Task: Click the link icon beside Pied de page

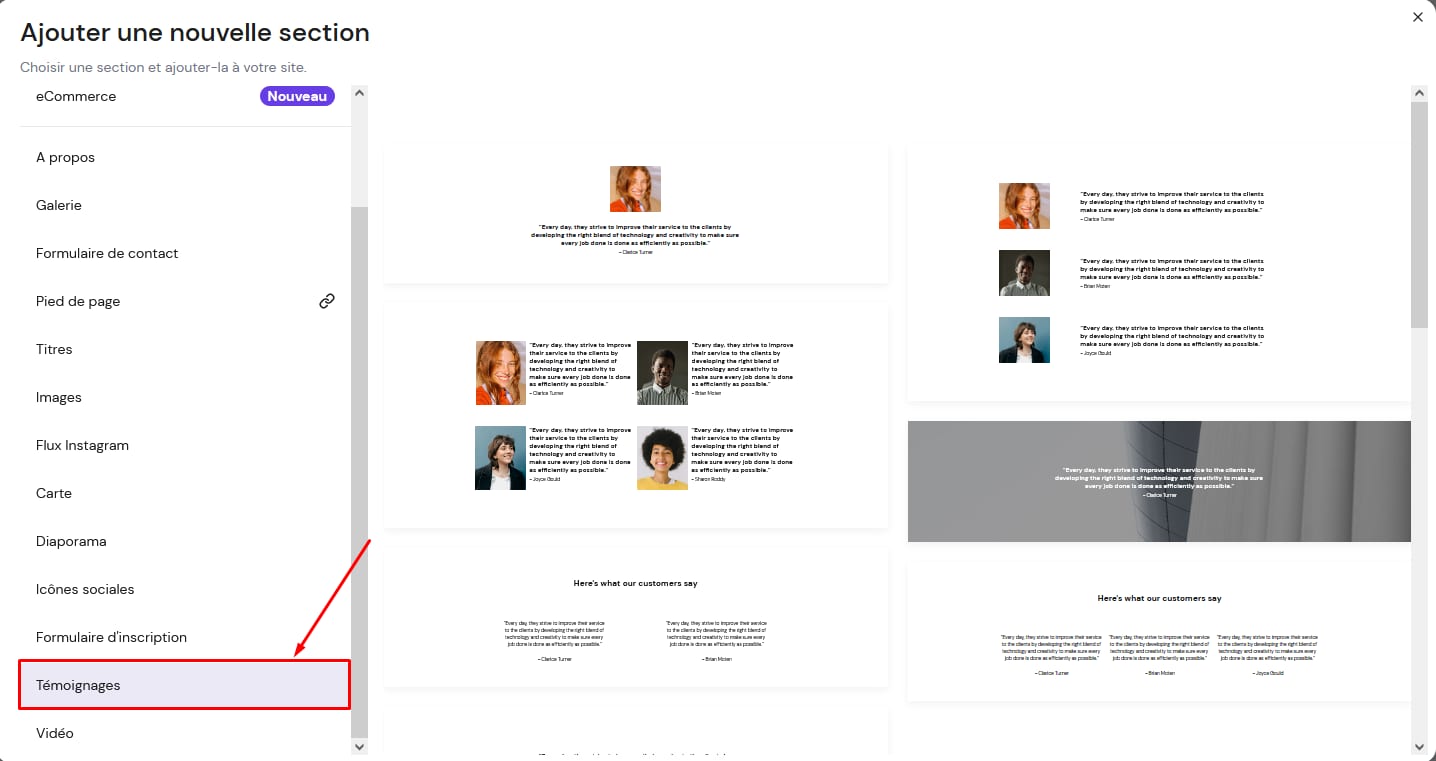Action: pos(326,301)
